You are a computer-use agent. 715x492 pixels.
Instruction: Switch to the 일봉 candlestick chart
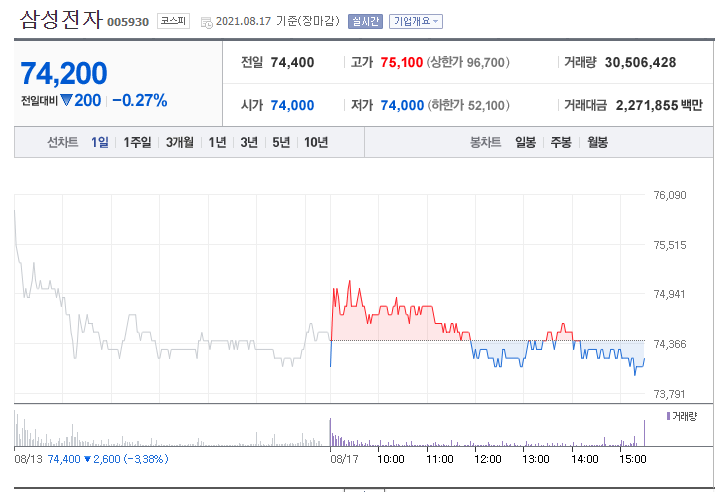pos(525,142)
